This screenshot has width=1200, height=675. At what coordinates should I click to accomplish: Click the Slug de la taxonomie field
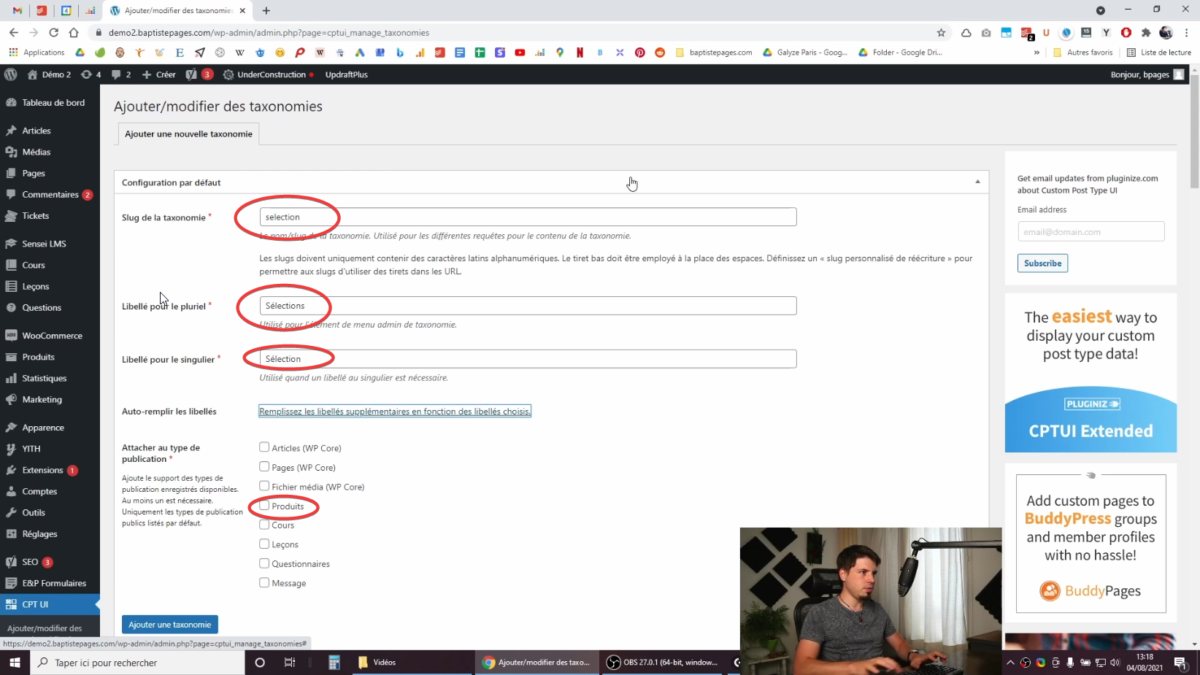[x=527, y=217]
